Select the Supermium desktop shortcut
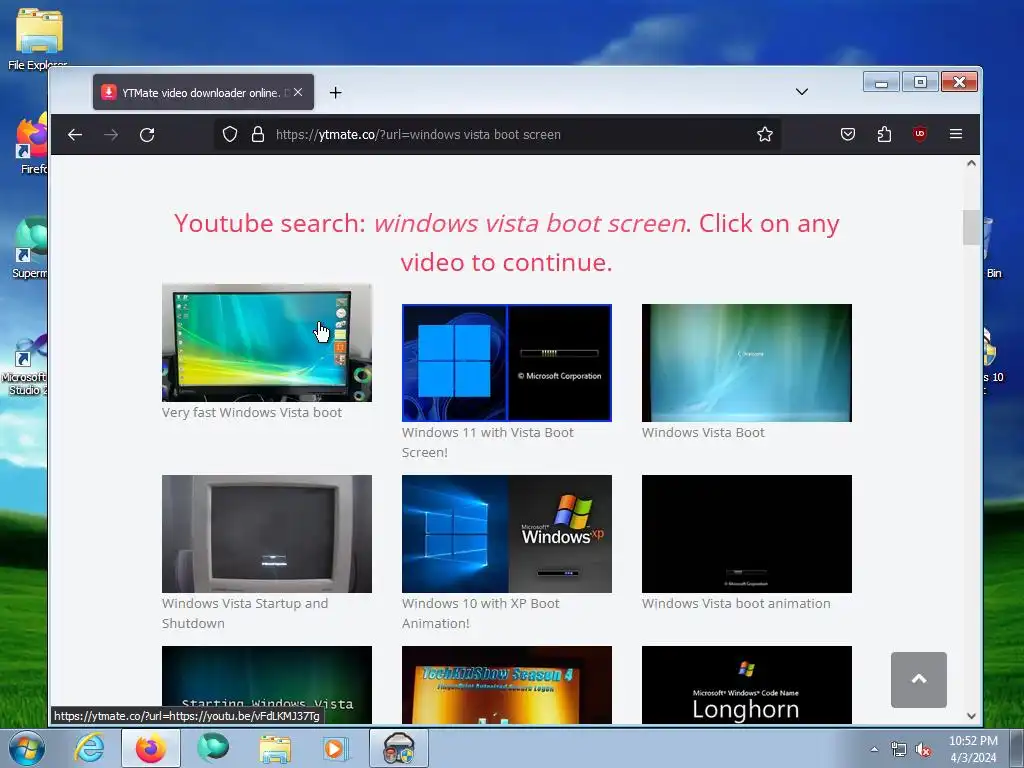 (x=29, y=248)
